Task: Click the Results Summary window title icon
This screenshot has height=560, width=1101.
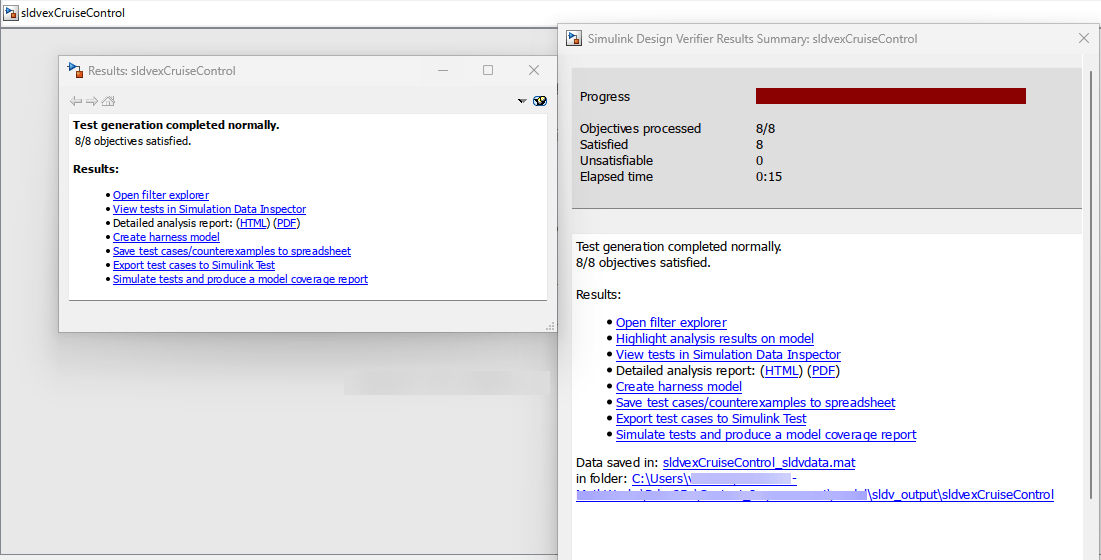Action: (574, 39)
